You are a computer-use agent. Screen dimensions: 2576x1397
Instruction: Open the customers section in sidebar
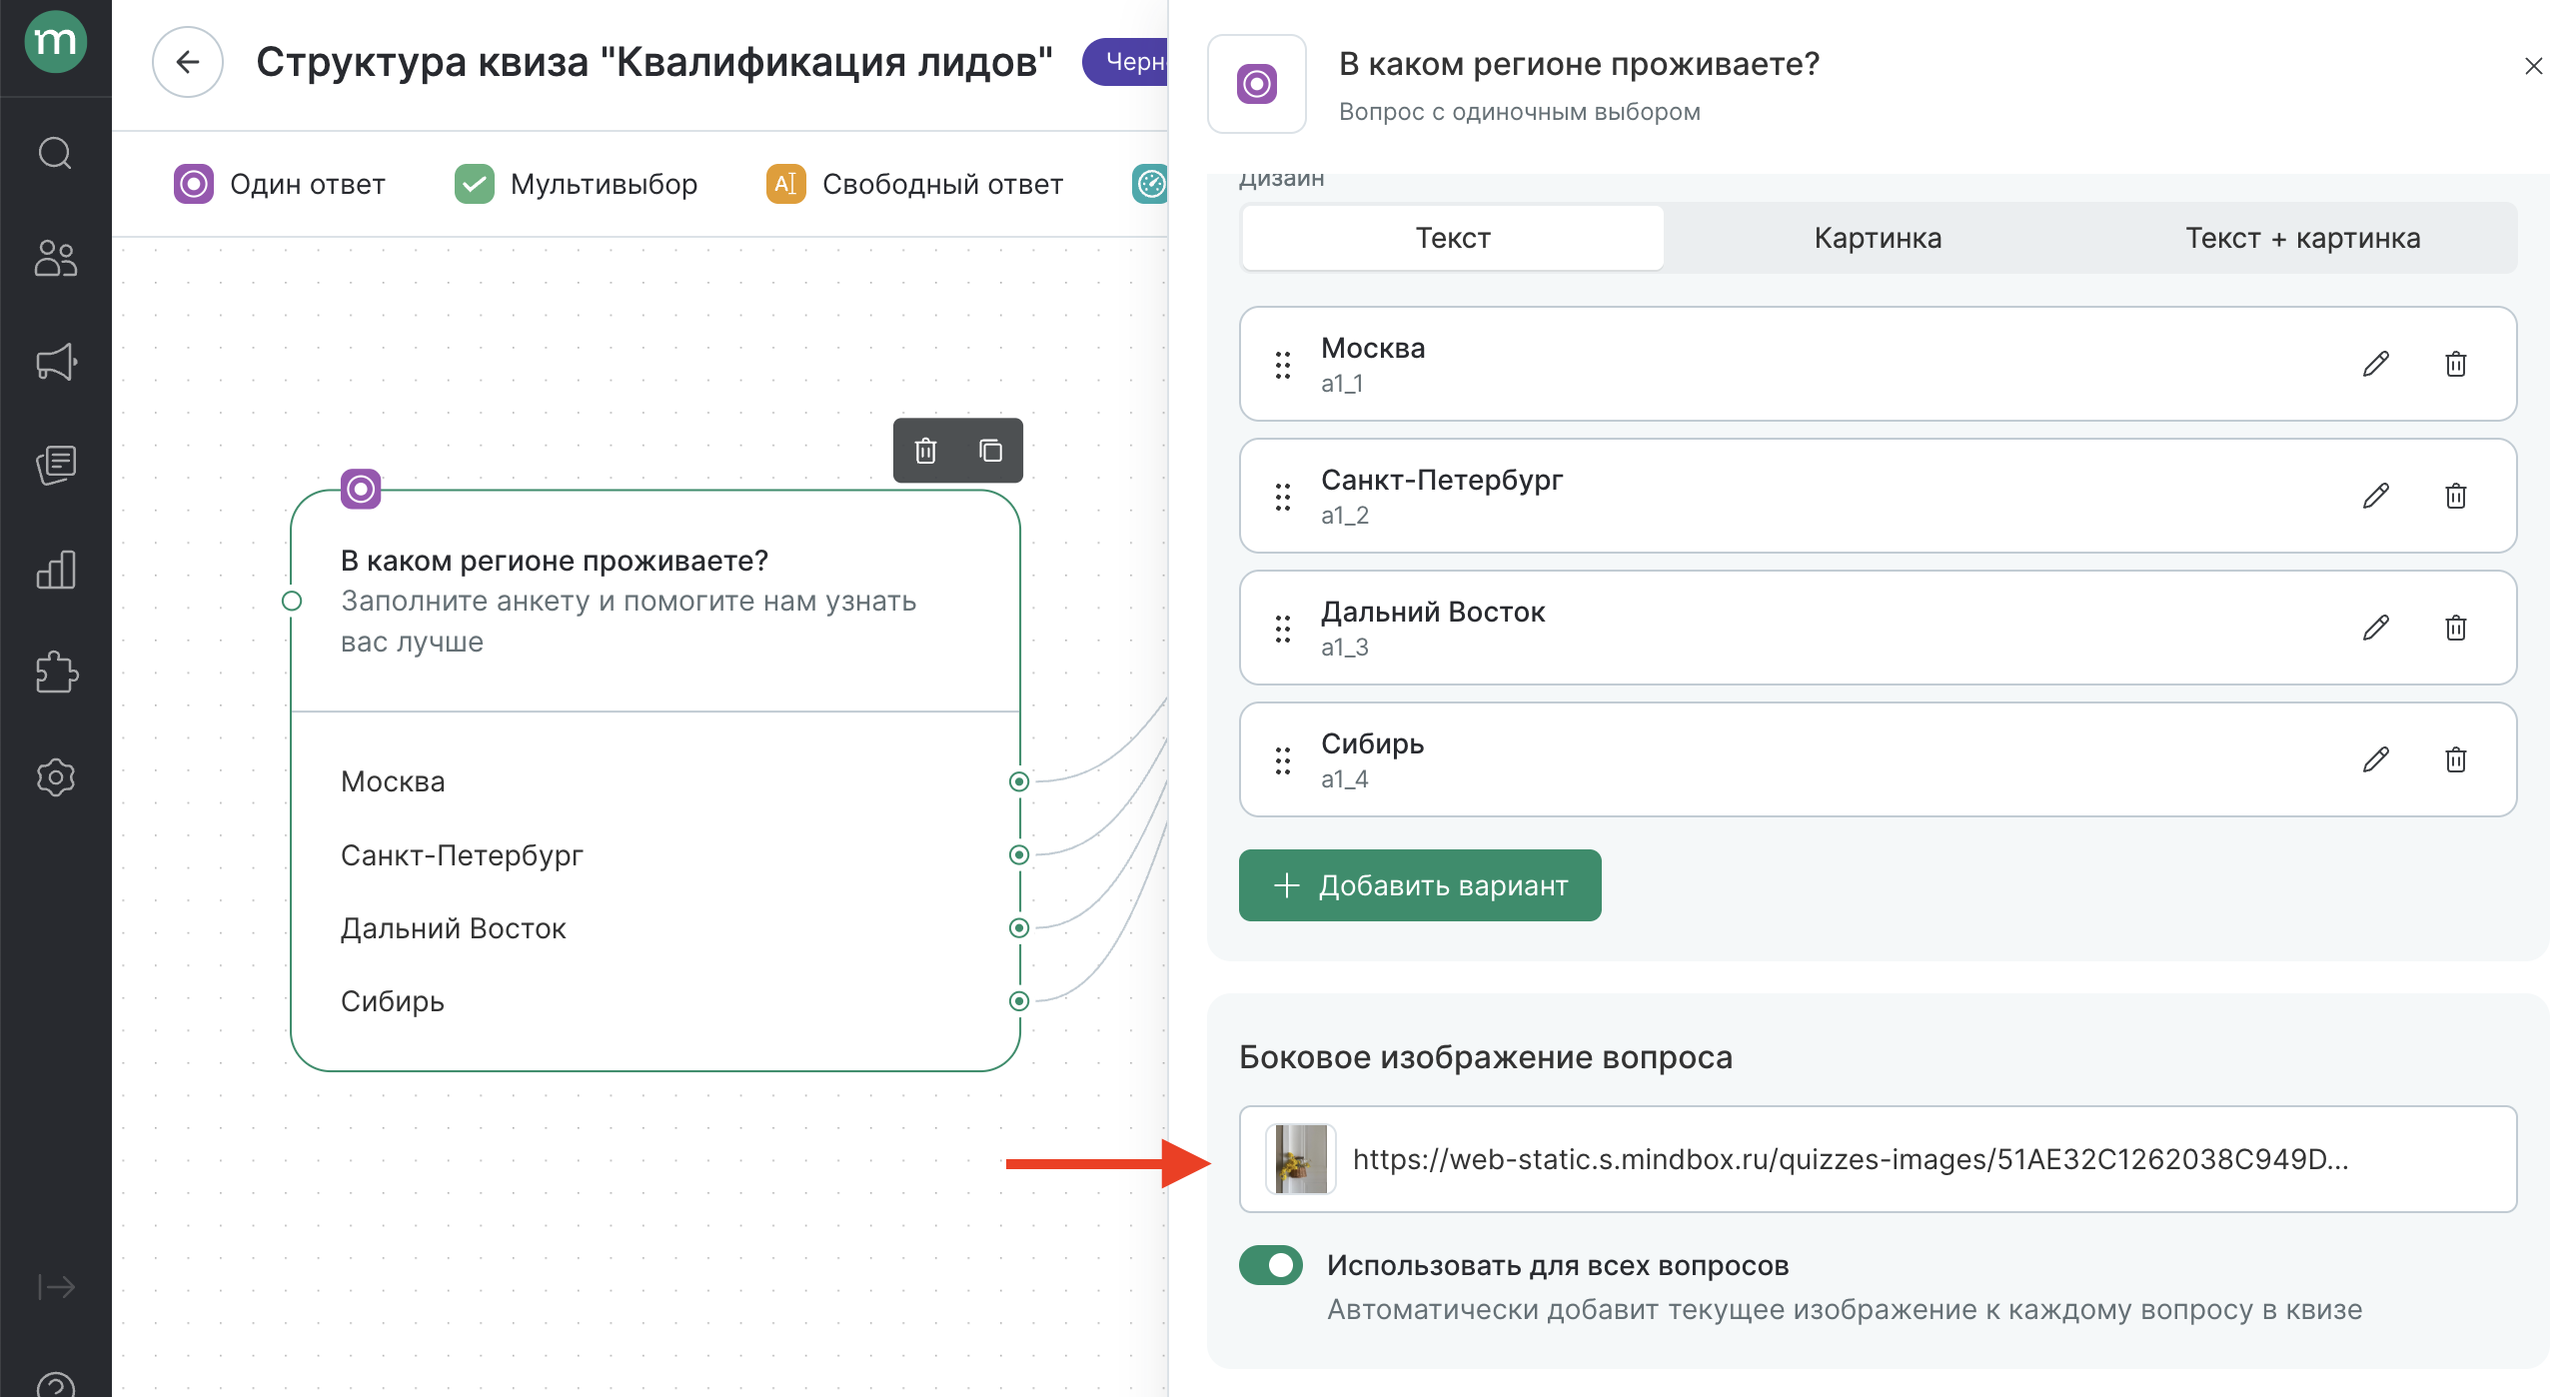click(55, 258)
